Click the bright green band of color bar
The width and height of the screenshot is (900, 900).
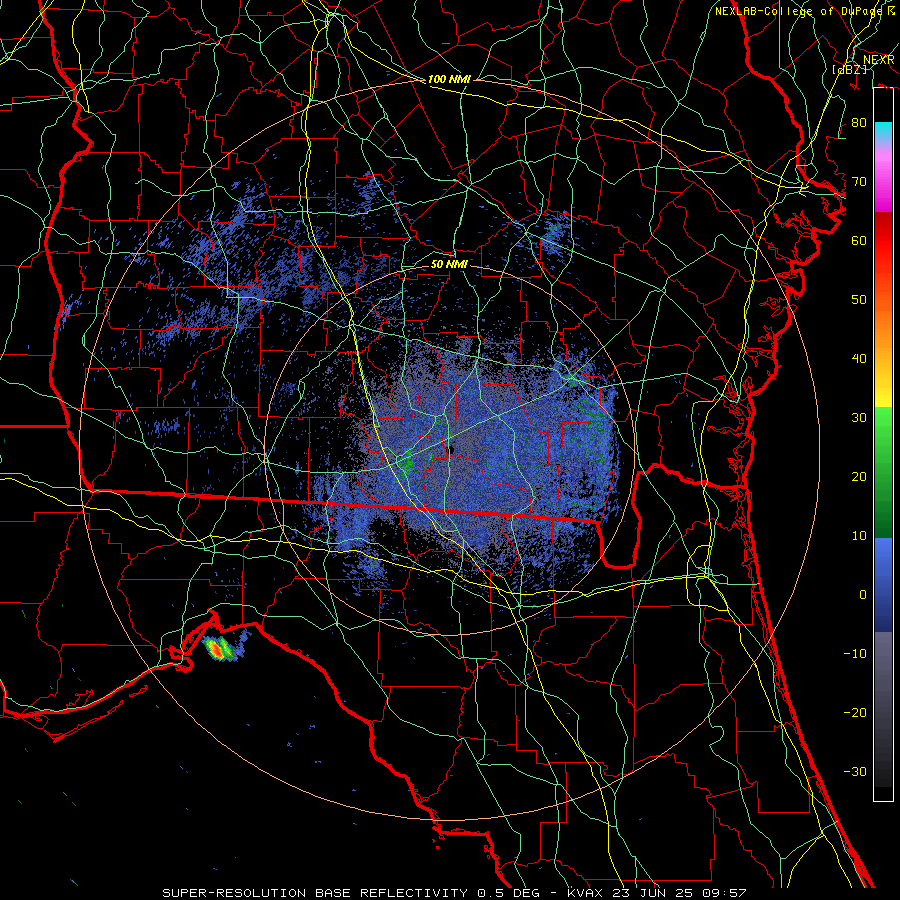click(x=883, y=428)
